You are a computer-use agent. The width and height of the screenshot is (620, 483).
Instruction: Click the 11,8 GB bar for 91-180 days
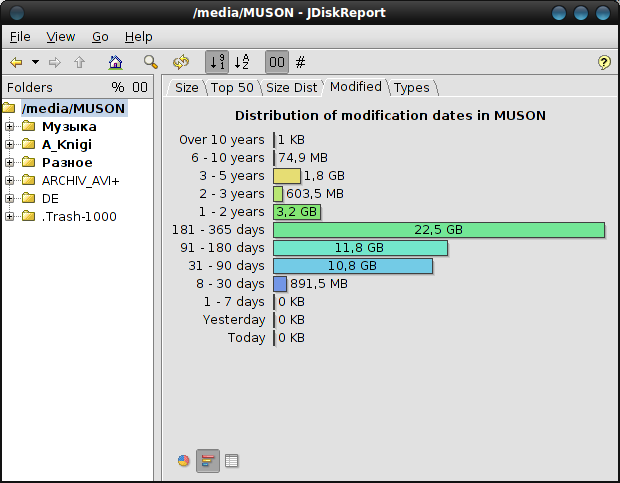click(360, 248)
